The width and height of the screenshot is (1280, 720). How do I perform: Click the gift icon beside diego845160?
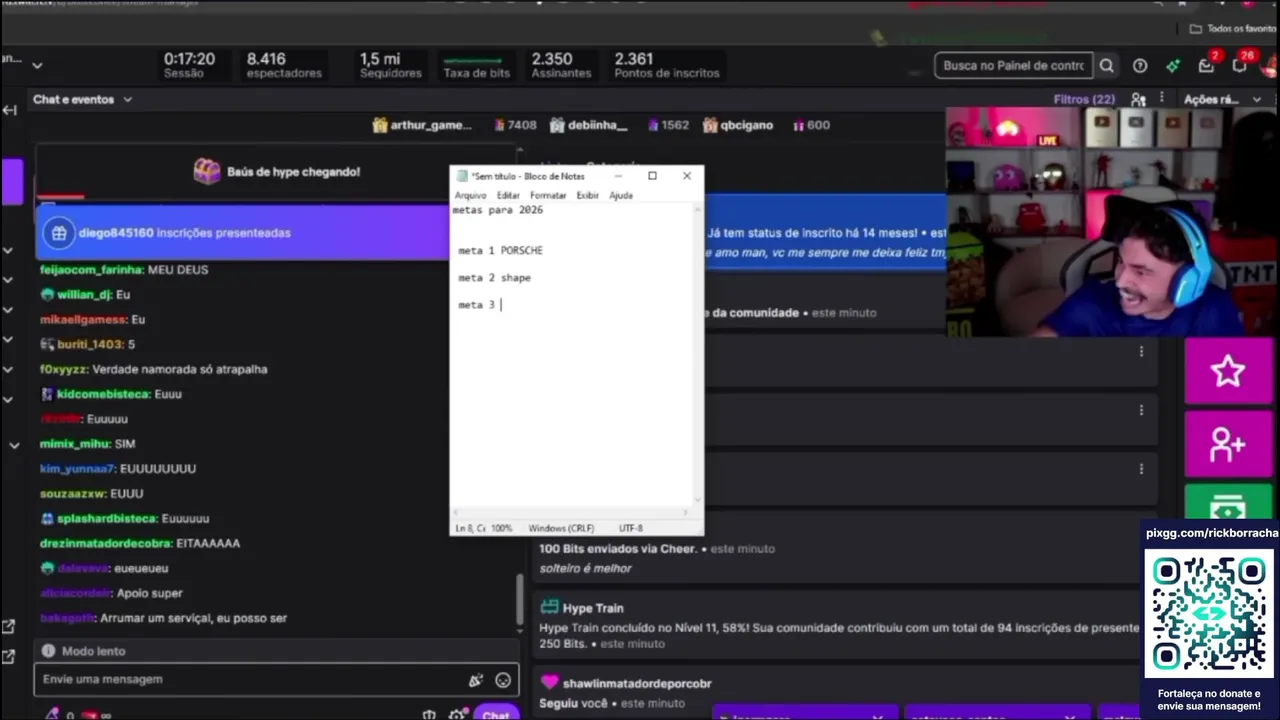pyautogui.click(x=59, y=233)
